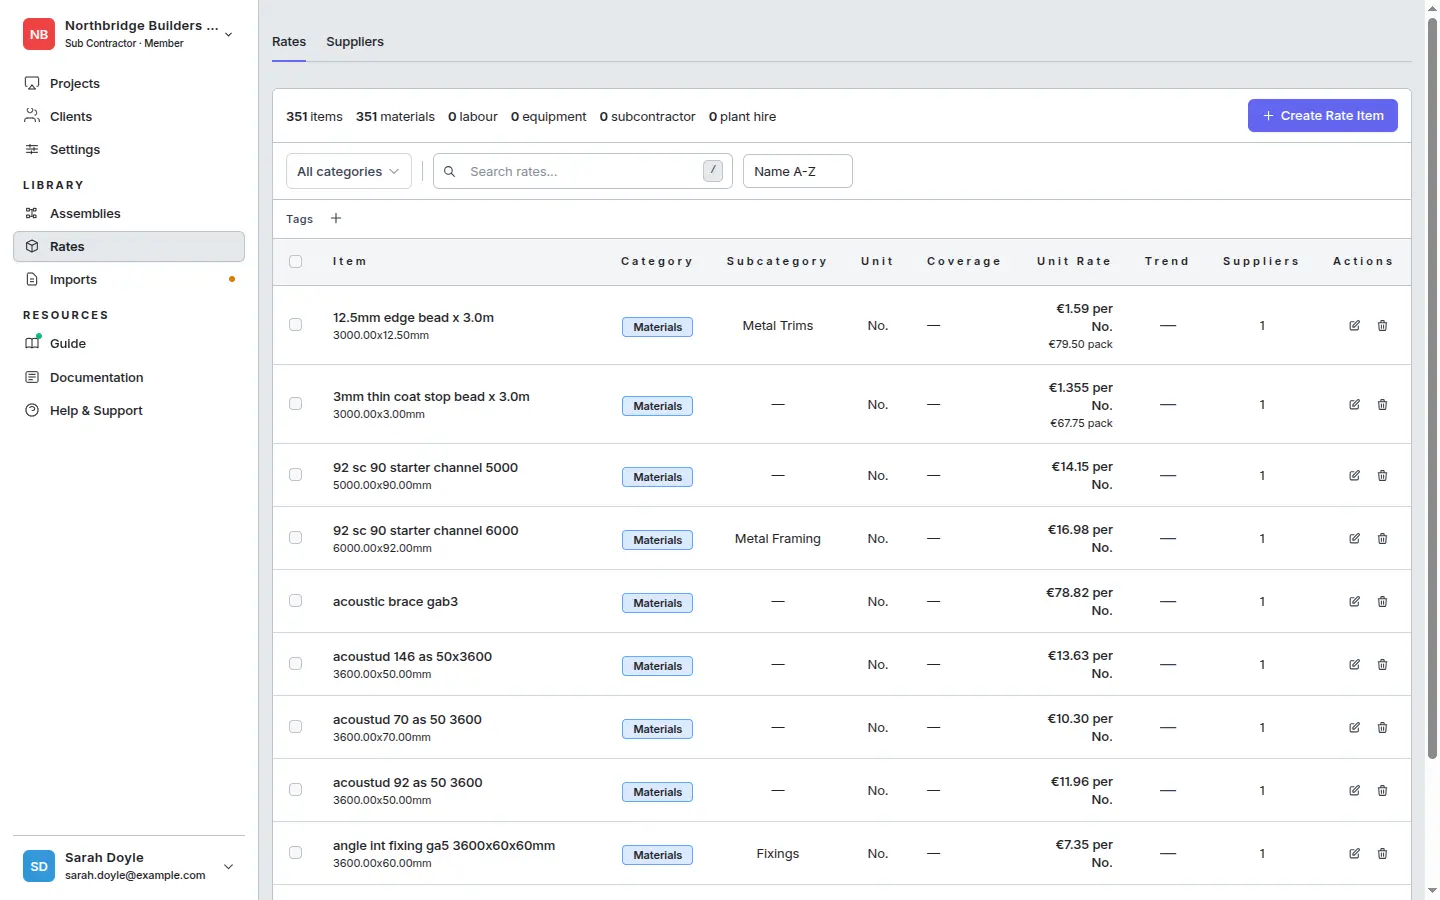This screenshot has width=1440, height=900.
Task: Delete acoustud 146 as 50x3600
Action: coord(1382,664)
